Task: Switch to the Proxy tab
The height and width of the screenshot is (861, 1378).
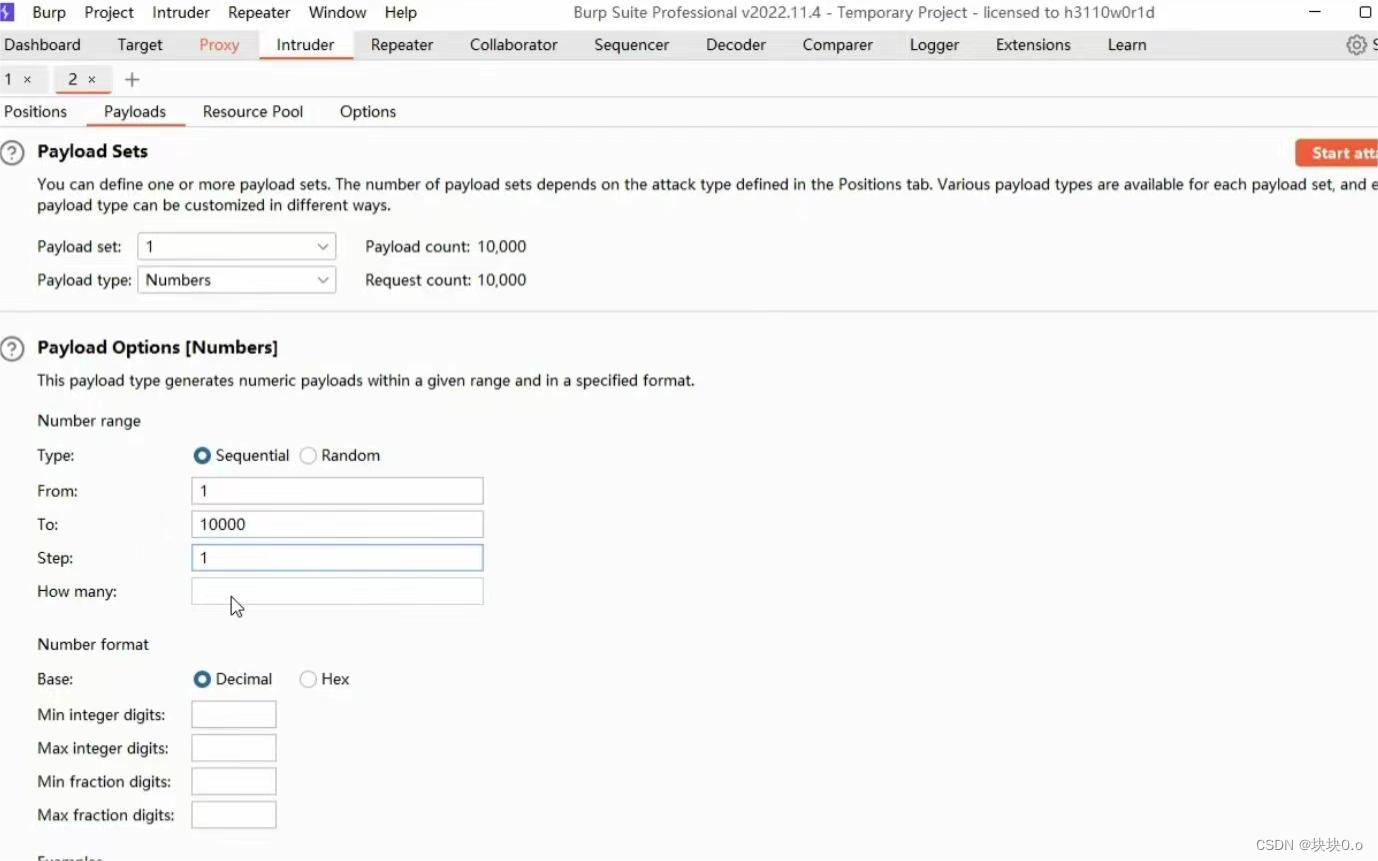Action: (x=219, y=45)
